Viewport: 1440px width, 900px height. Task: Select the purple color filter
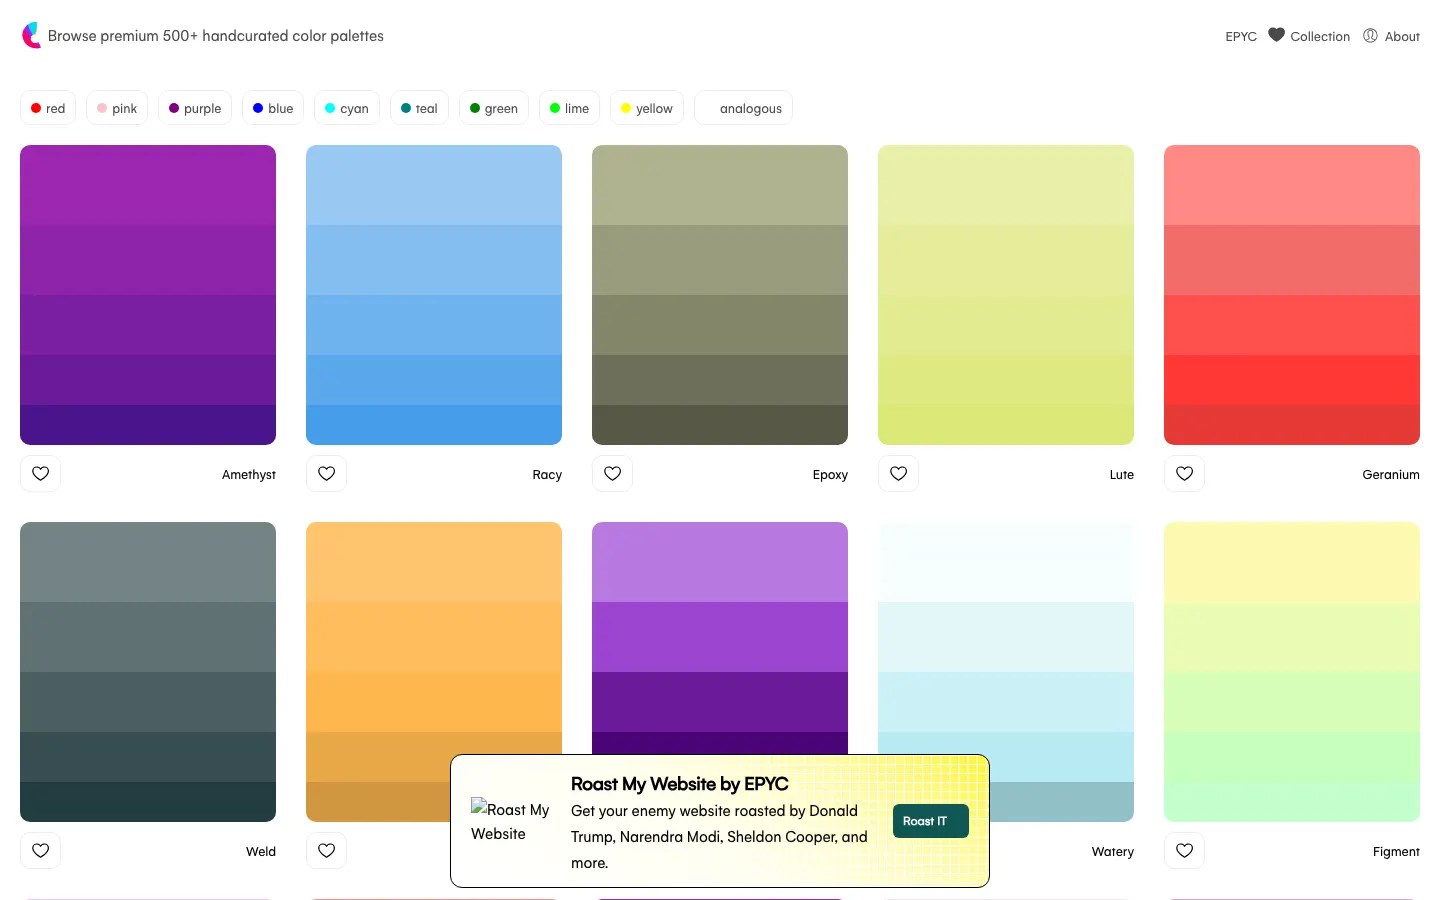click(x=195, y=108)
